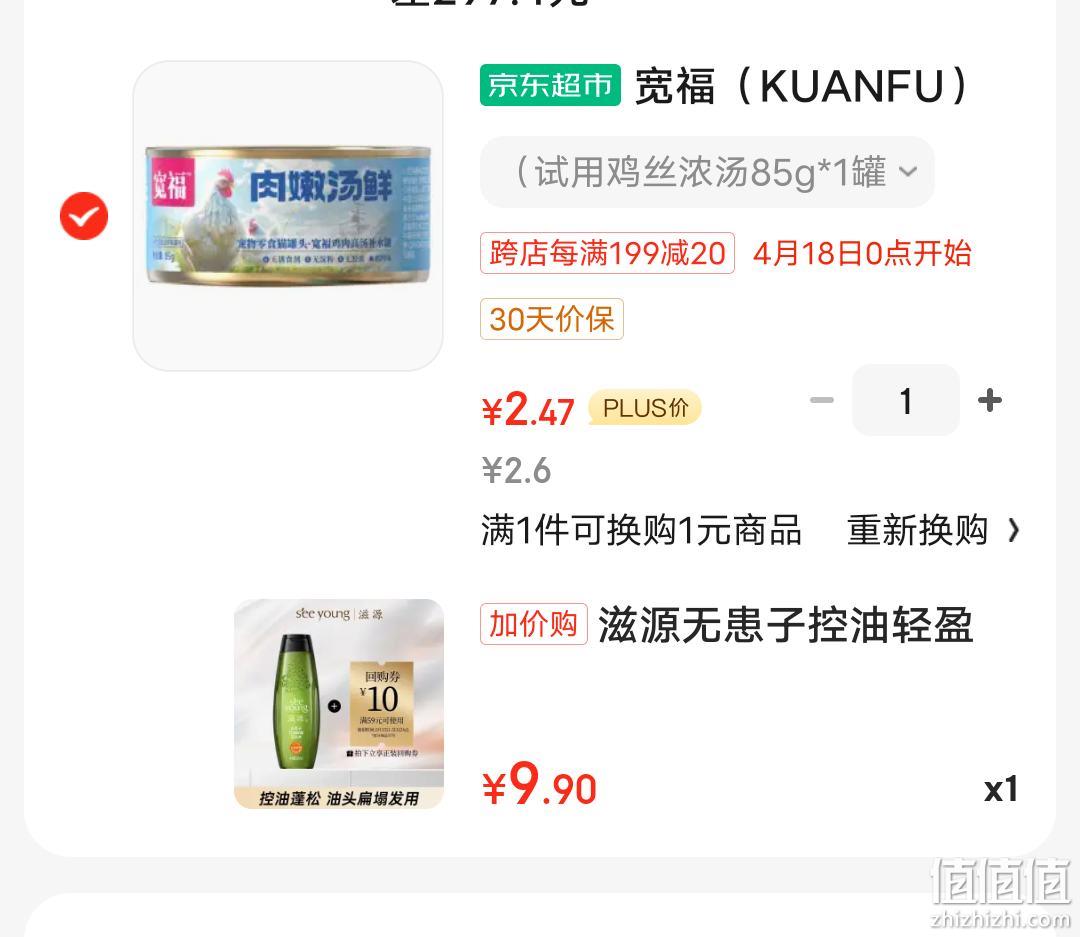Image resolution: width=1080 pixels, height=937 pixels.
Task: Open 重新换购 to reselect add-on item
Action: pos(917,530)
